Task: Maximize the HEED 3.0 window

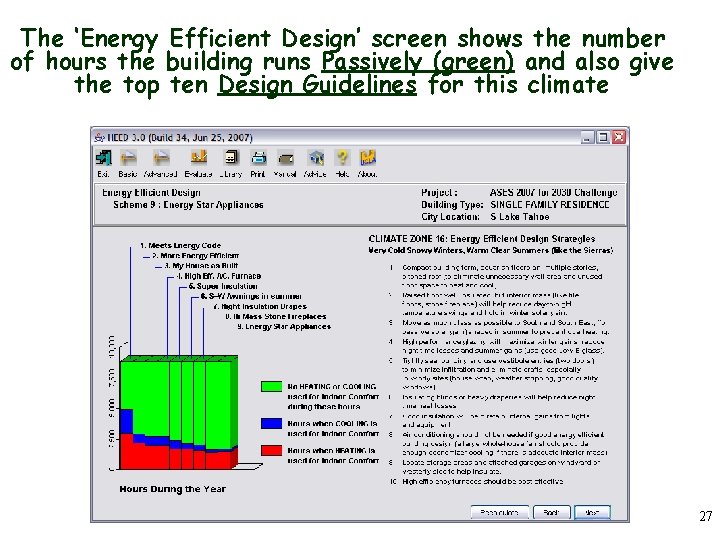Action: tap(603, 137)
